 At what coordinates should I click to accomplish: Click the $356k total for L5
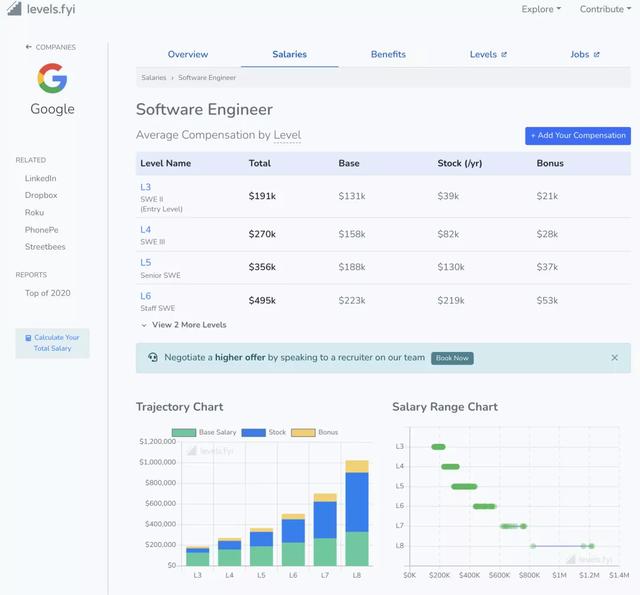coord(262,267)
